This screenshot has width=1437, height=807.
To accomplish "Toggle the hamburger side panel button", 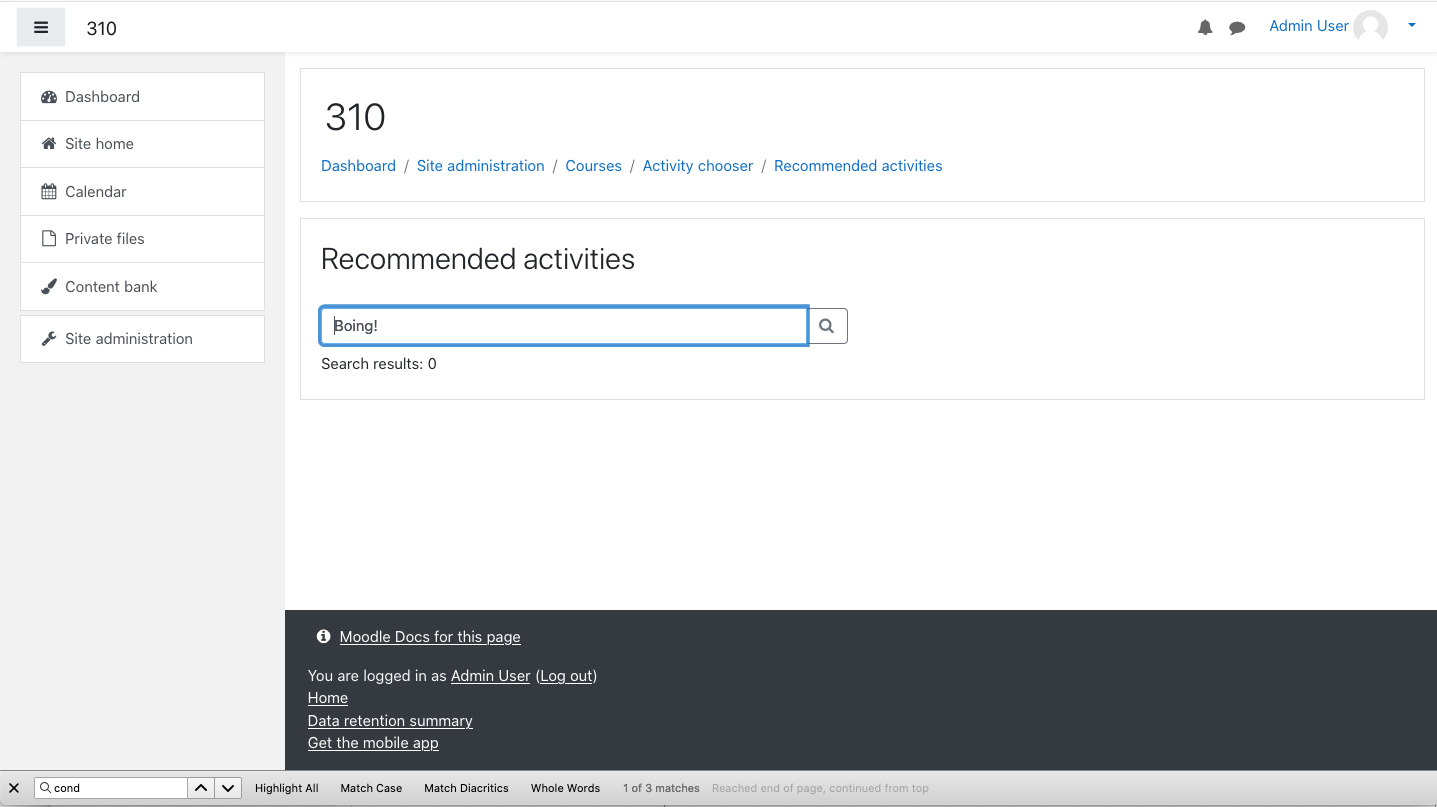I will point(41,27).
